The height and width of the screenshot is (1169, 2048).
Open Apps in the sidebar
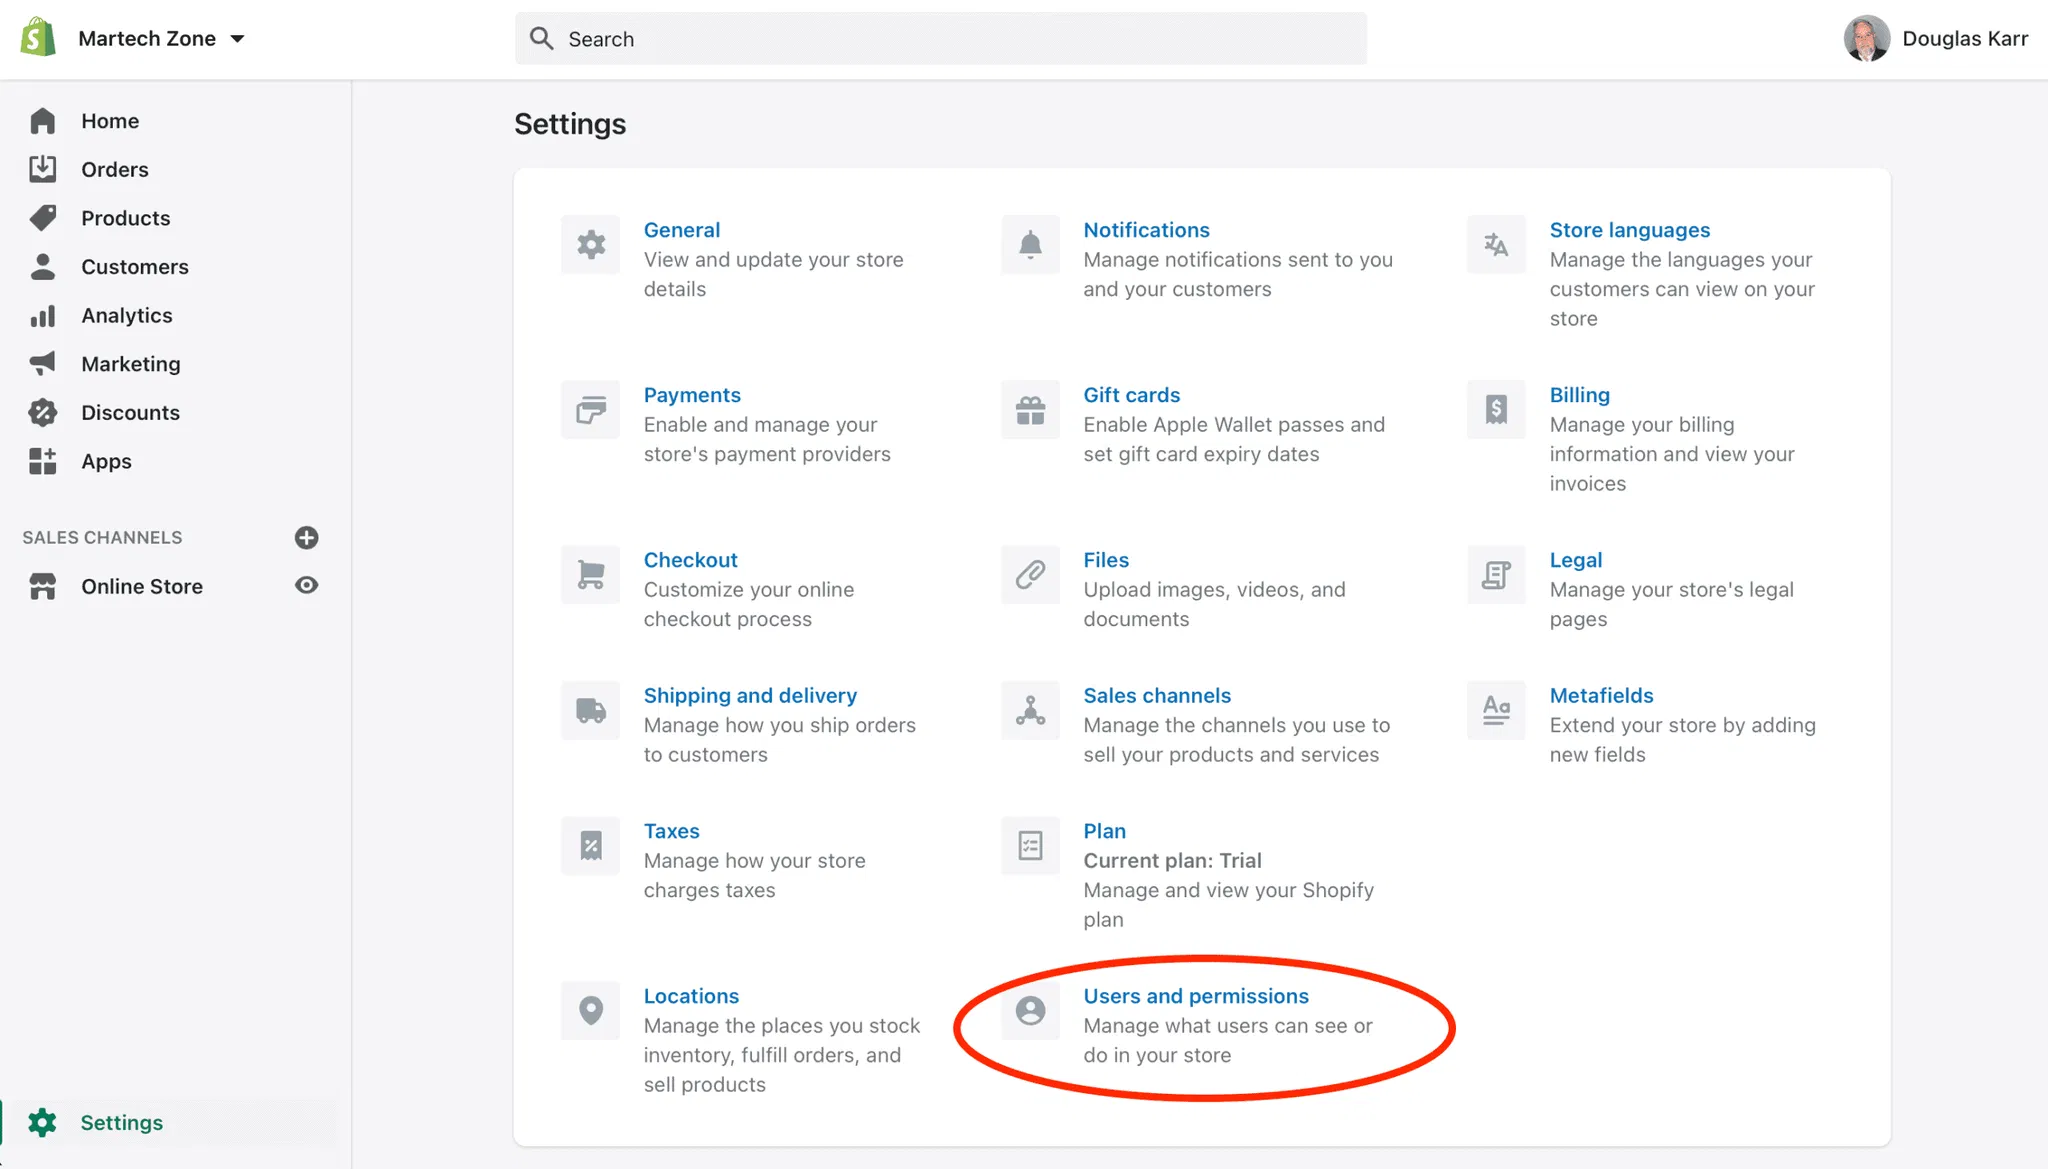(106, 462)
